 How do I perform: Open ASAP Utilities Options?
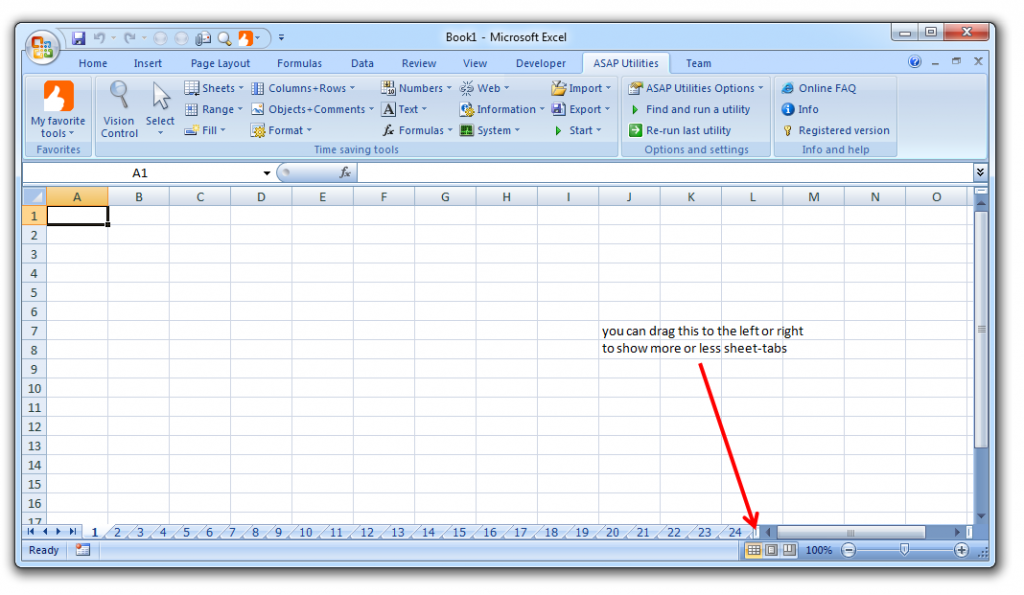(696, 88)
